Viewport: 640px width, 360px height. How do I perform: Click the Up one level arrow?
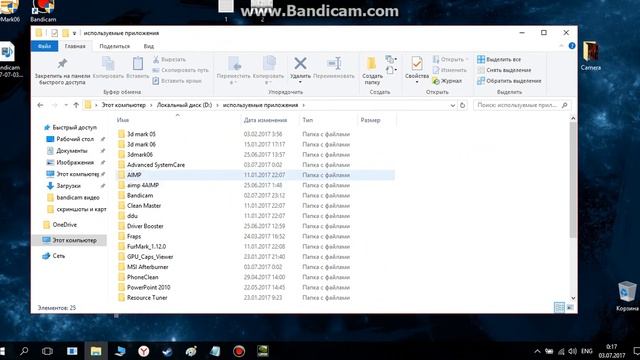coord(76,105)
